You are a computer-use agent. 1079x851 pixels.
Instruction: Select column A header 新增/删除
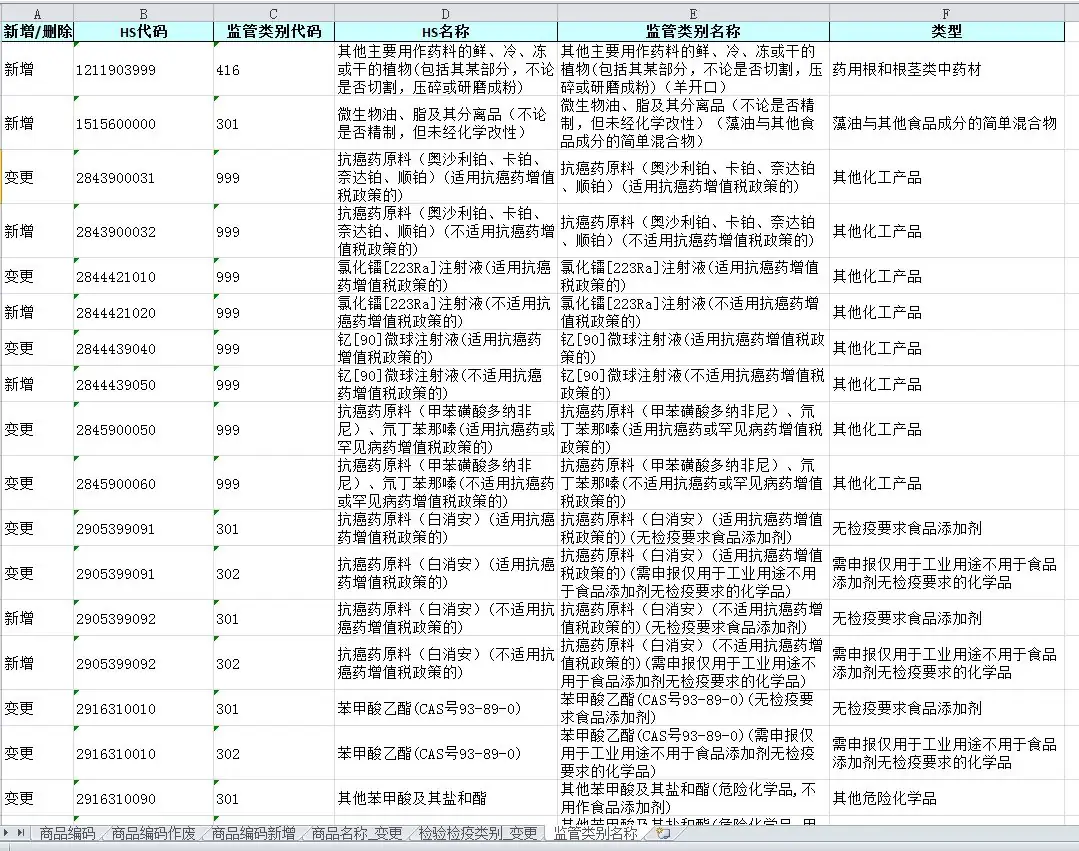pos(37,30)
